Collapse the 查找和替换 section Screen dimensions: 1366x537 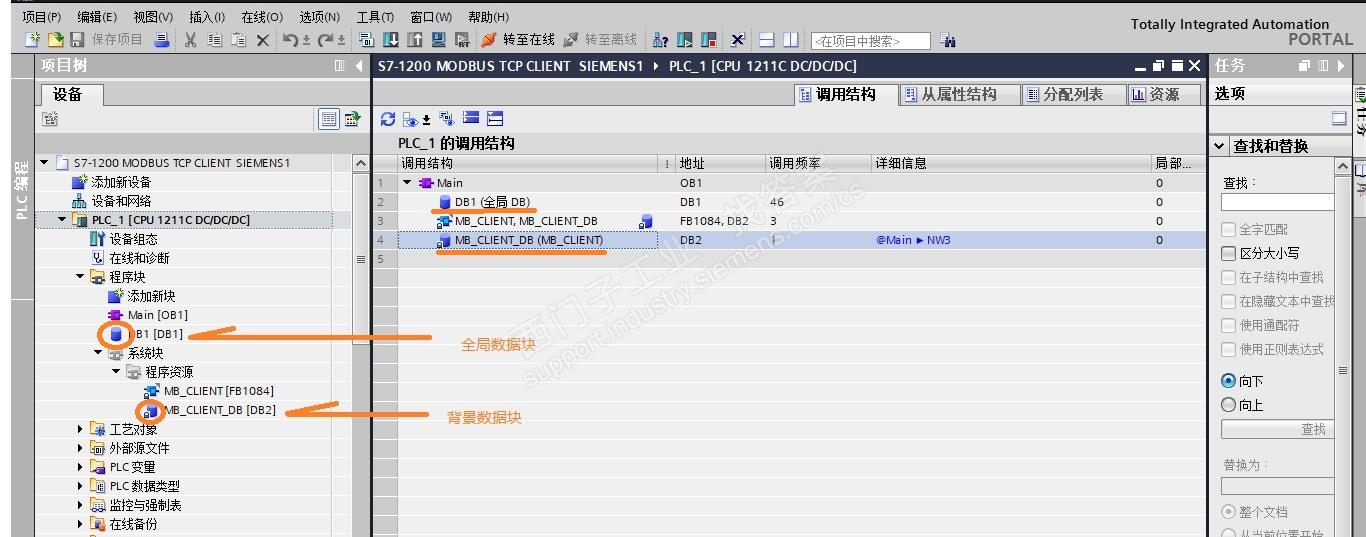[x=1220, y=146]
